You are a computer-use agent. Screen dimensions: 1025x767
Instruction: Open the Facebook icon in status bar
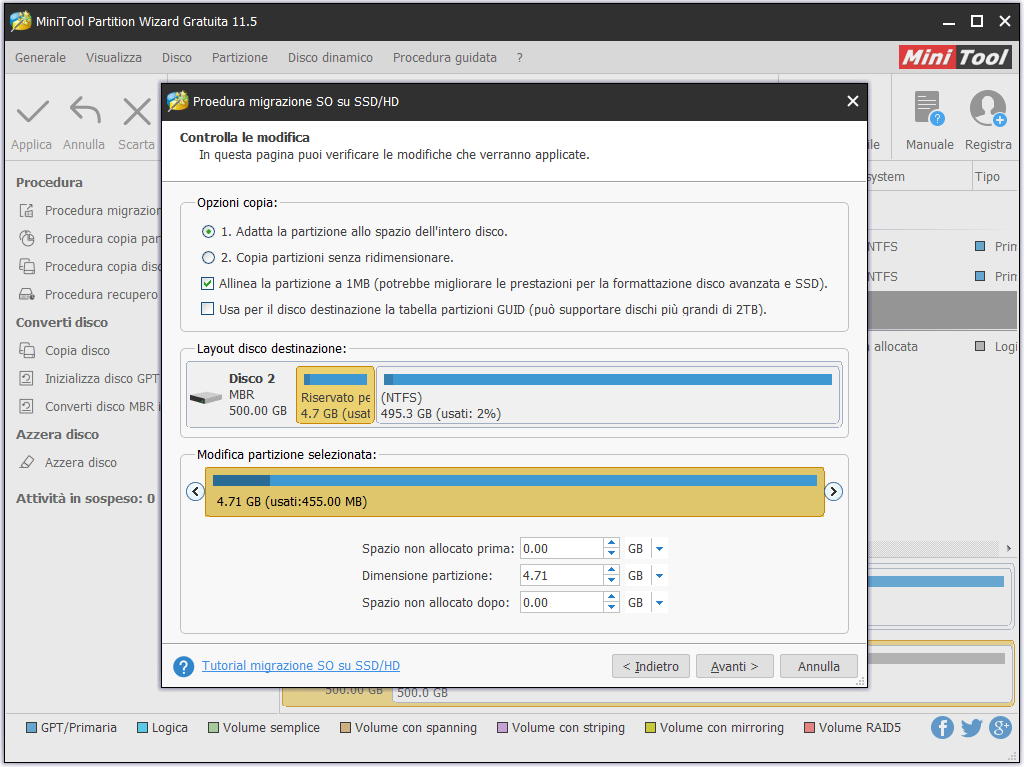coord(942,728)
